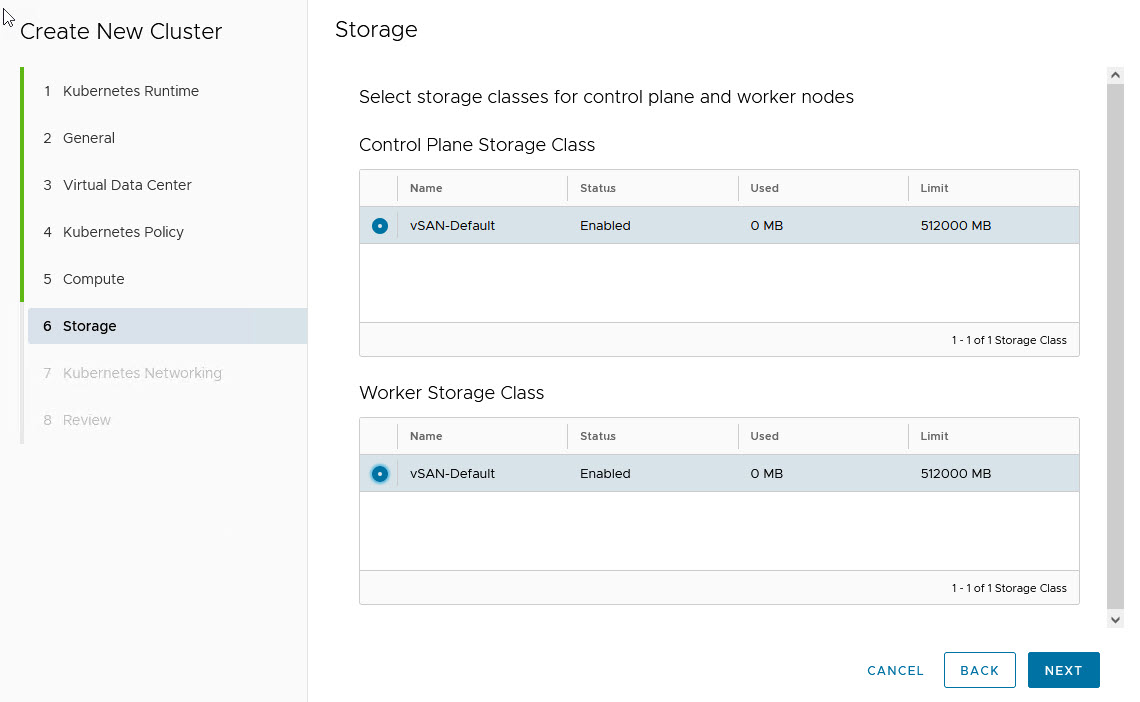Sort Control Plane table by Status header
The height and width of the screenshot is (702, 1140).
point(598,188)
